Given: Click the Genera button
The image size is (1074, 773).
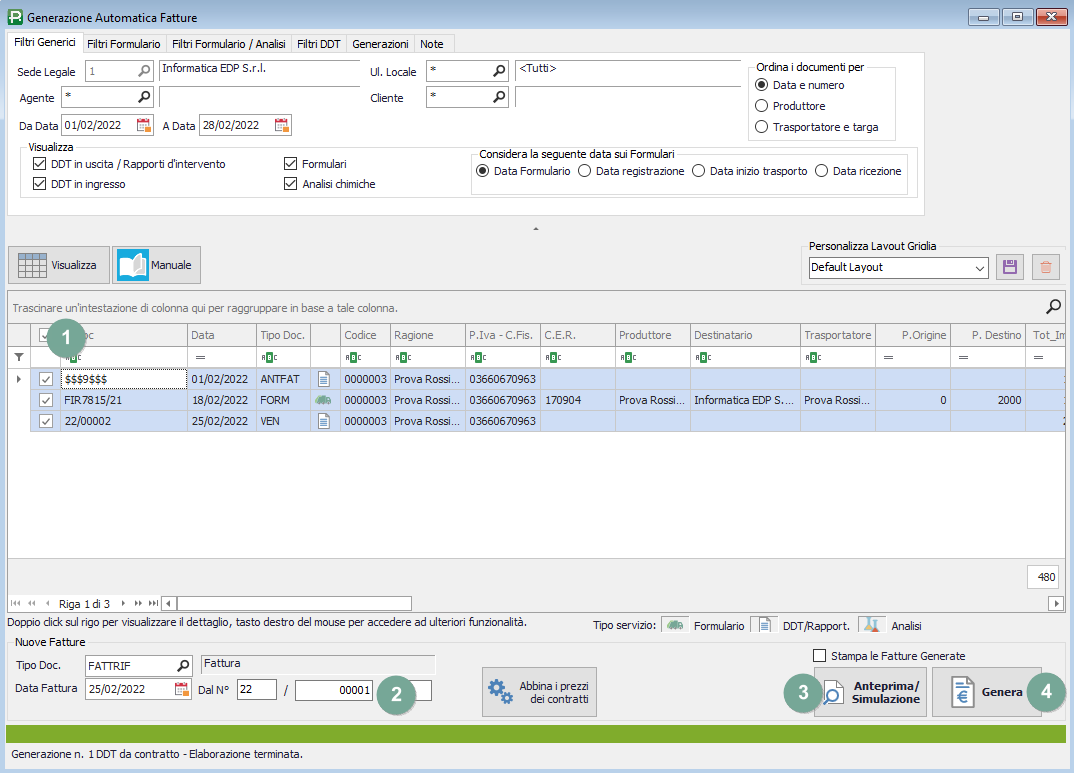Looking at the screenshot, I should click(987, 692).
